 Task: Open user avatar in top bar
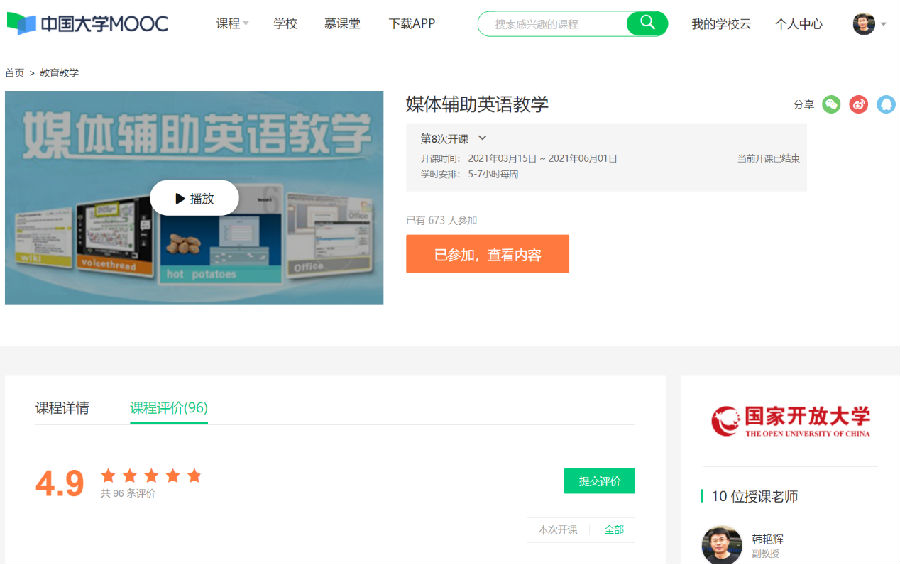point(863,23)
